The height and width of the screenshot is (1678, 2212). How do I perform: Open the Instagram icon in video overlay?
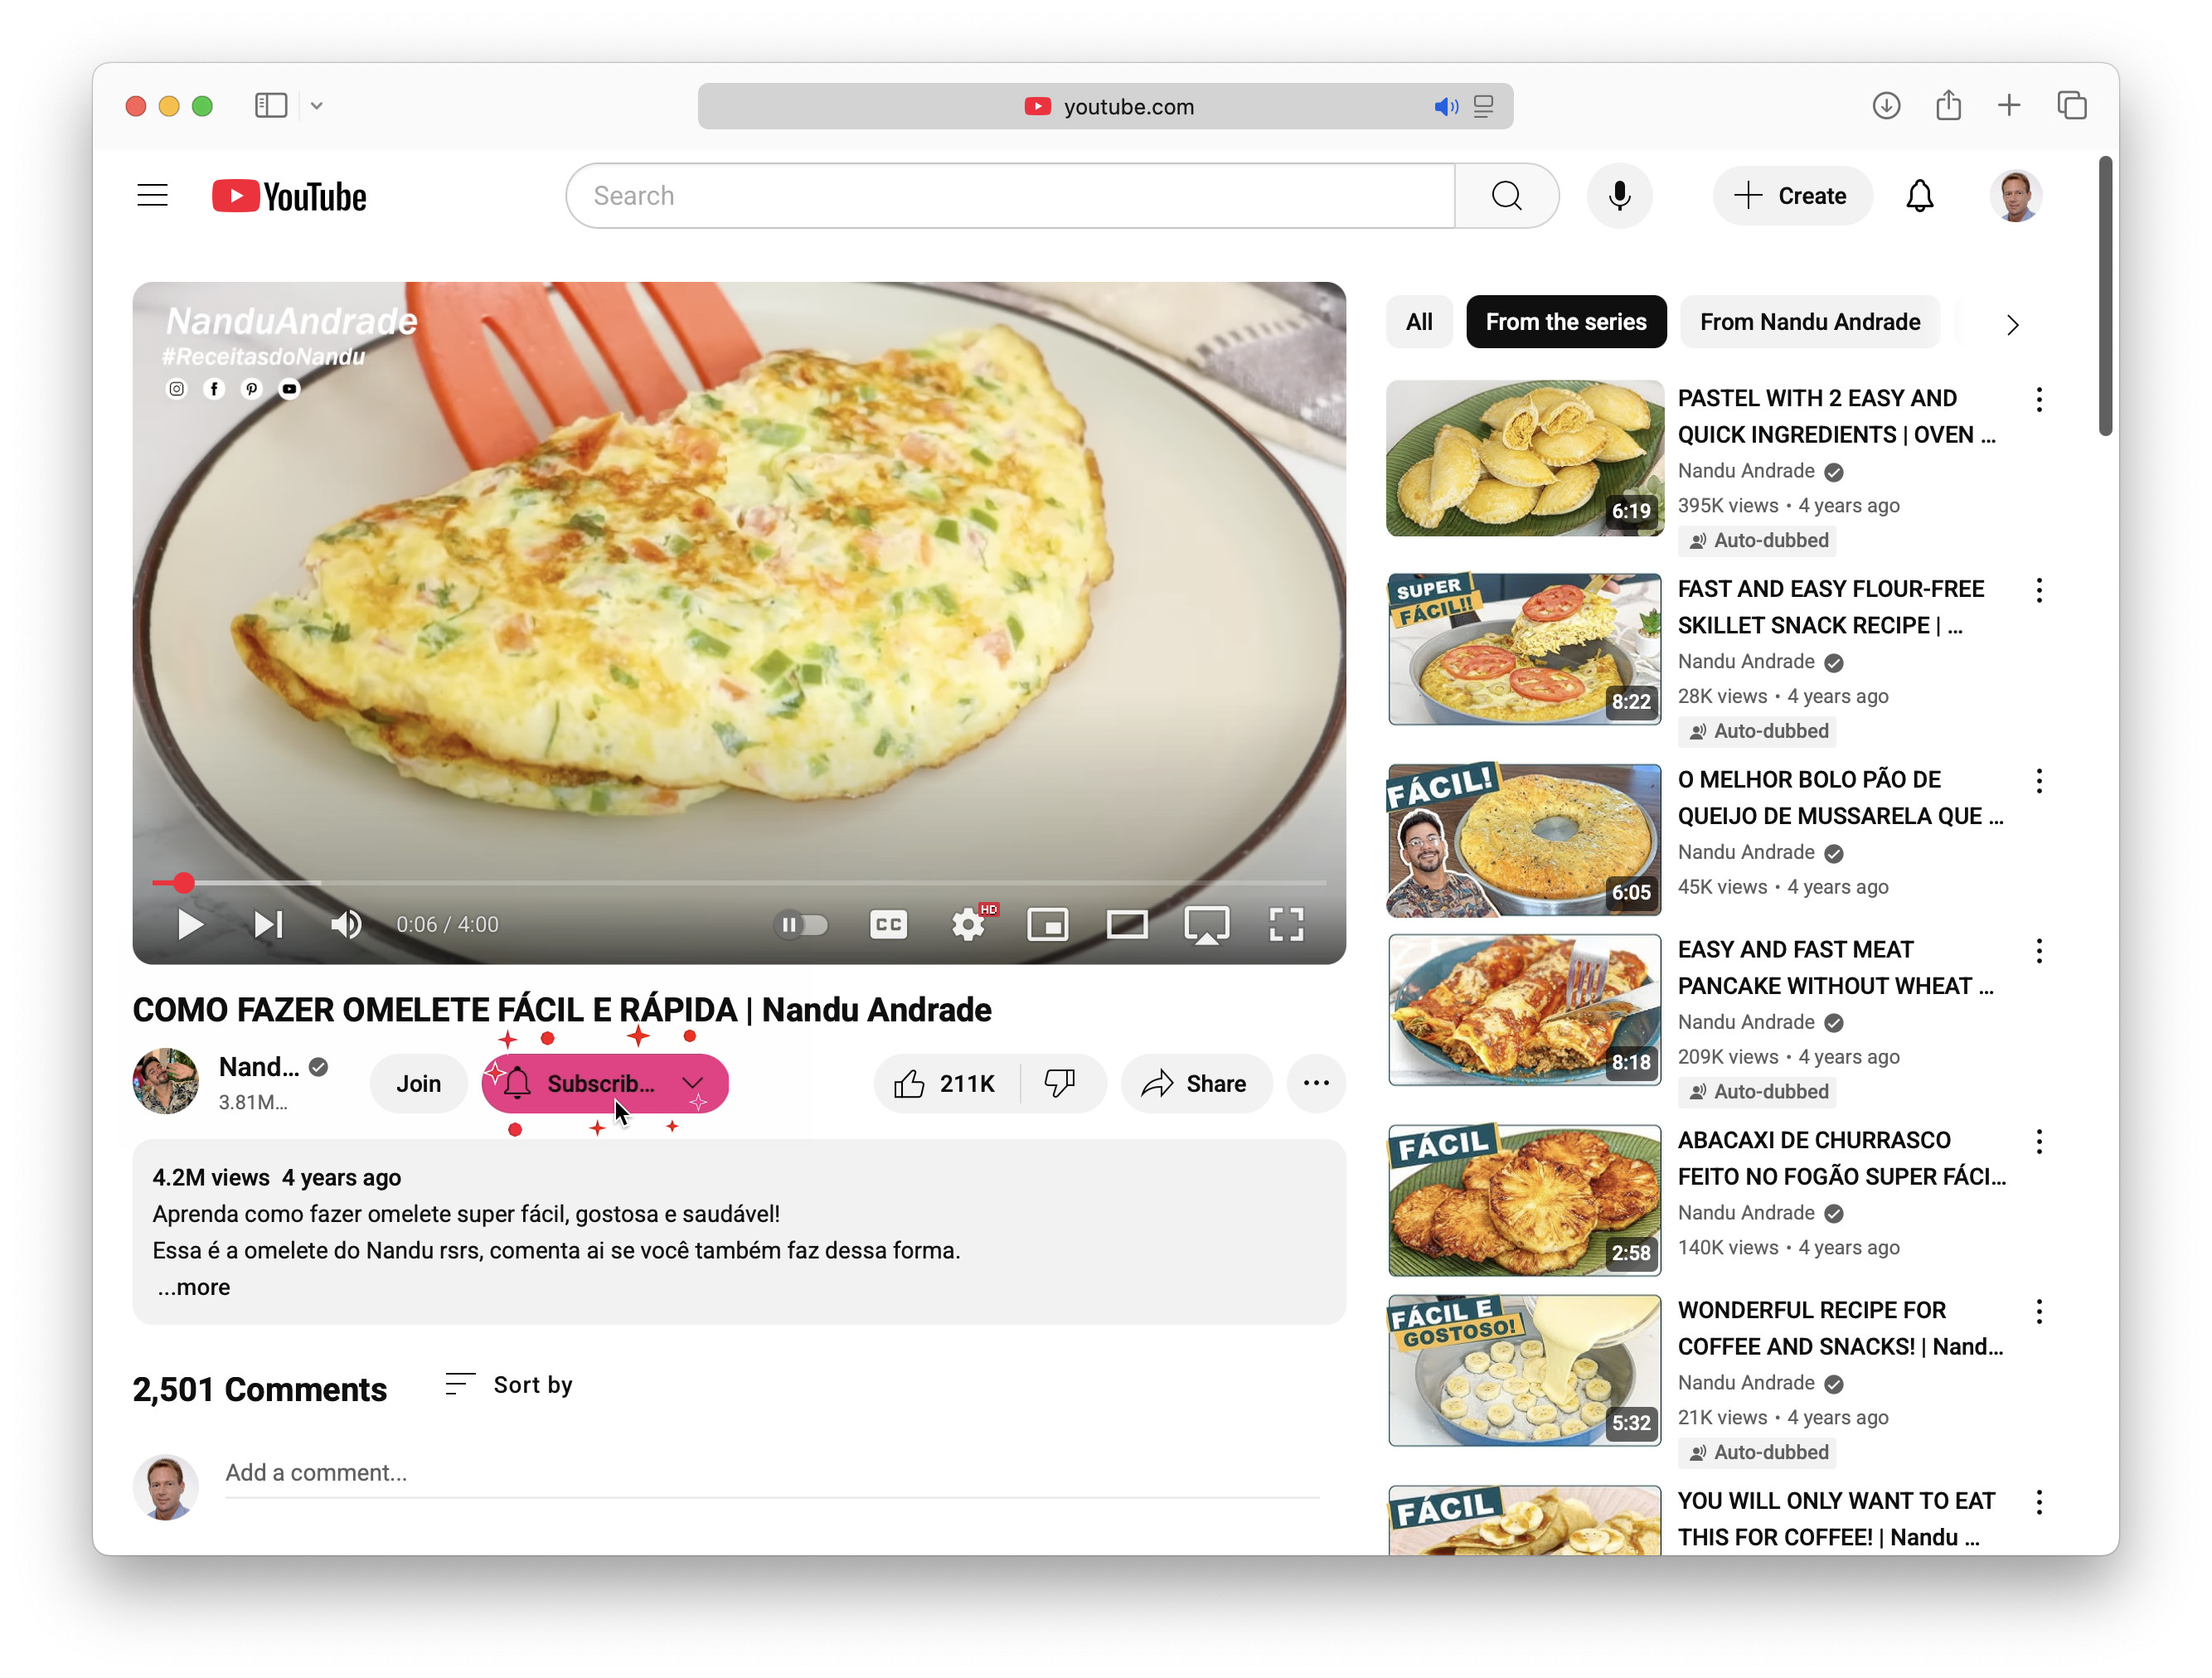point(176,389)
